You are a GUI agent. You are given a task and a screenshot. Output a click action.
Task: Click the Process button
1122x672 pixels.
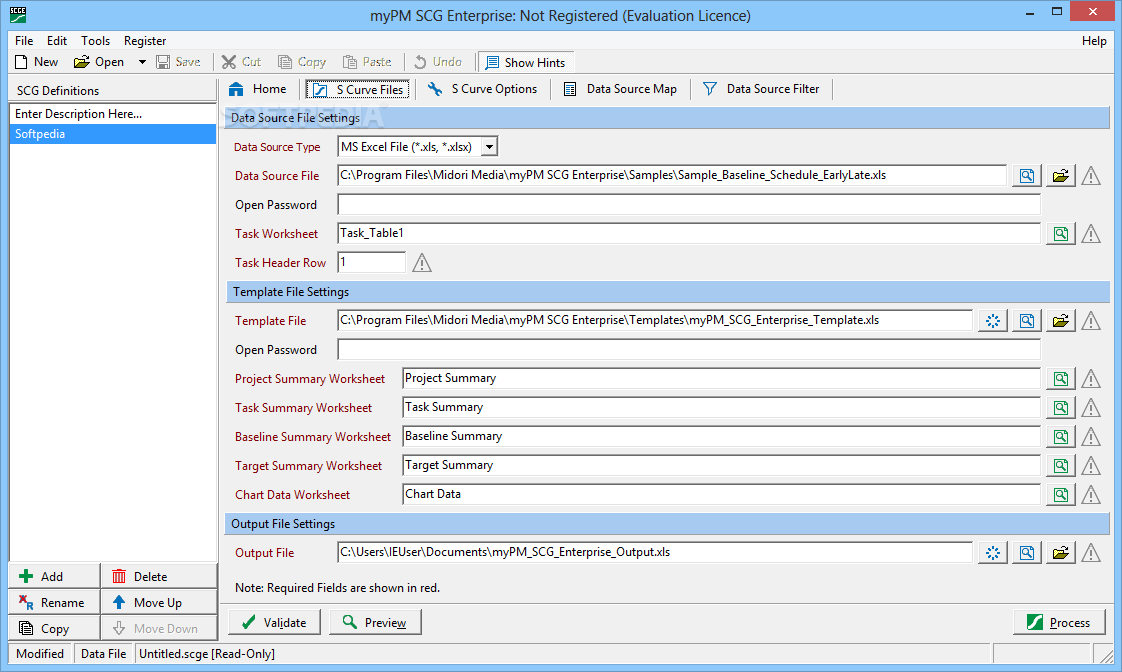1059,623
